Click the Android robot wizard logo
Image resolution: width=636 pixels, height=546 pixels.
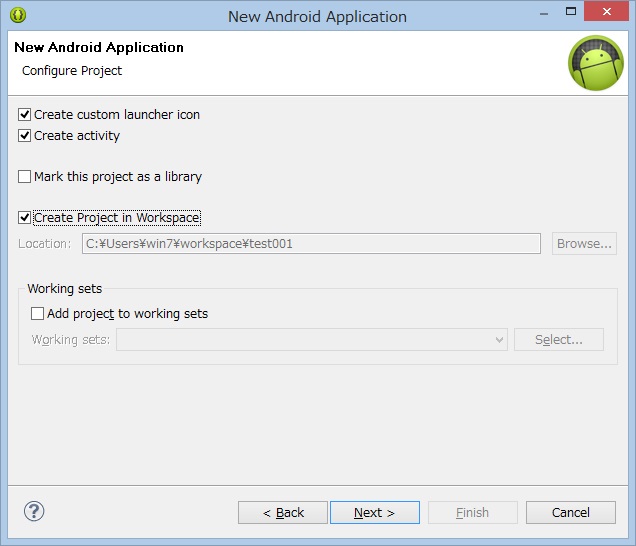tap(595, 63)
